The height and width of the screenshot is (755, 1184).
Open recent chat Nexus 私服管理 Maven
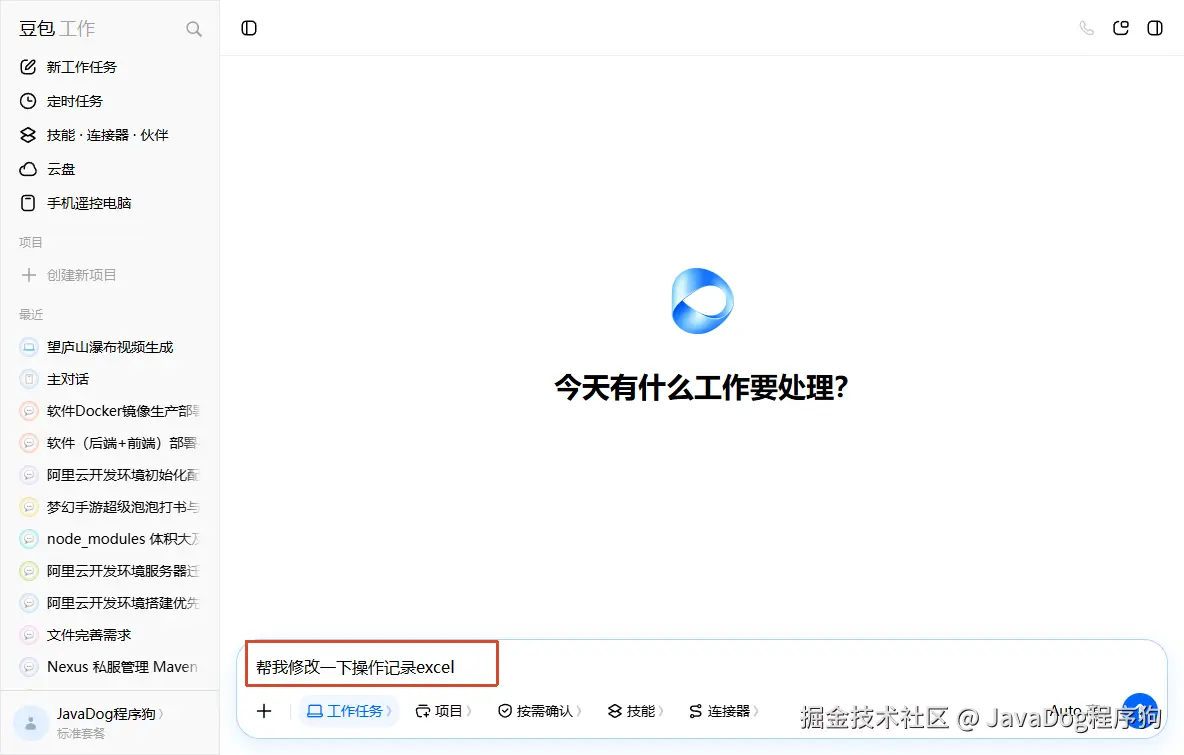tap(109, 667)
